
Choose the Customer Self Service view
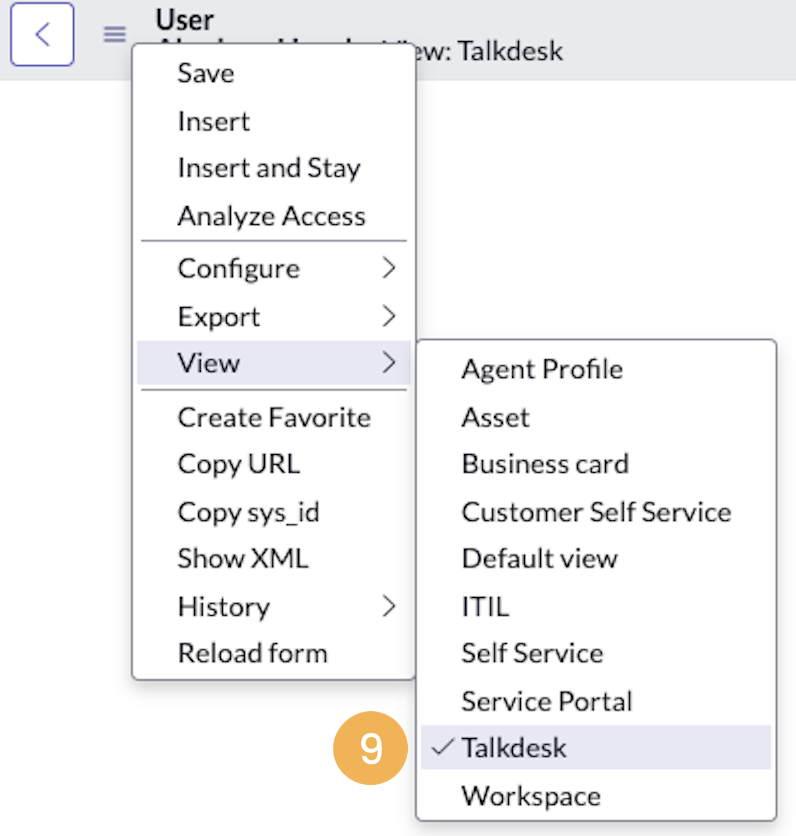(x=596, y=512)
